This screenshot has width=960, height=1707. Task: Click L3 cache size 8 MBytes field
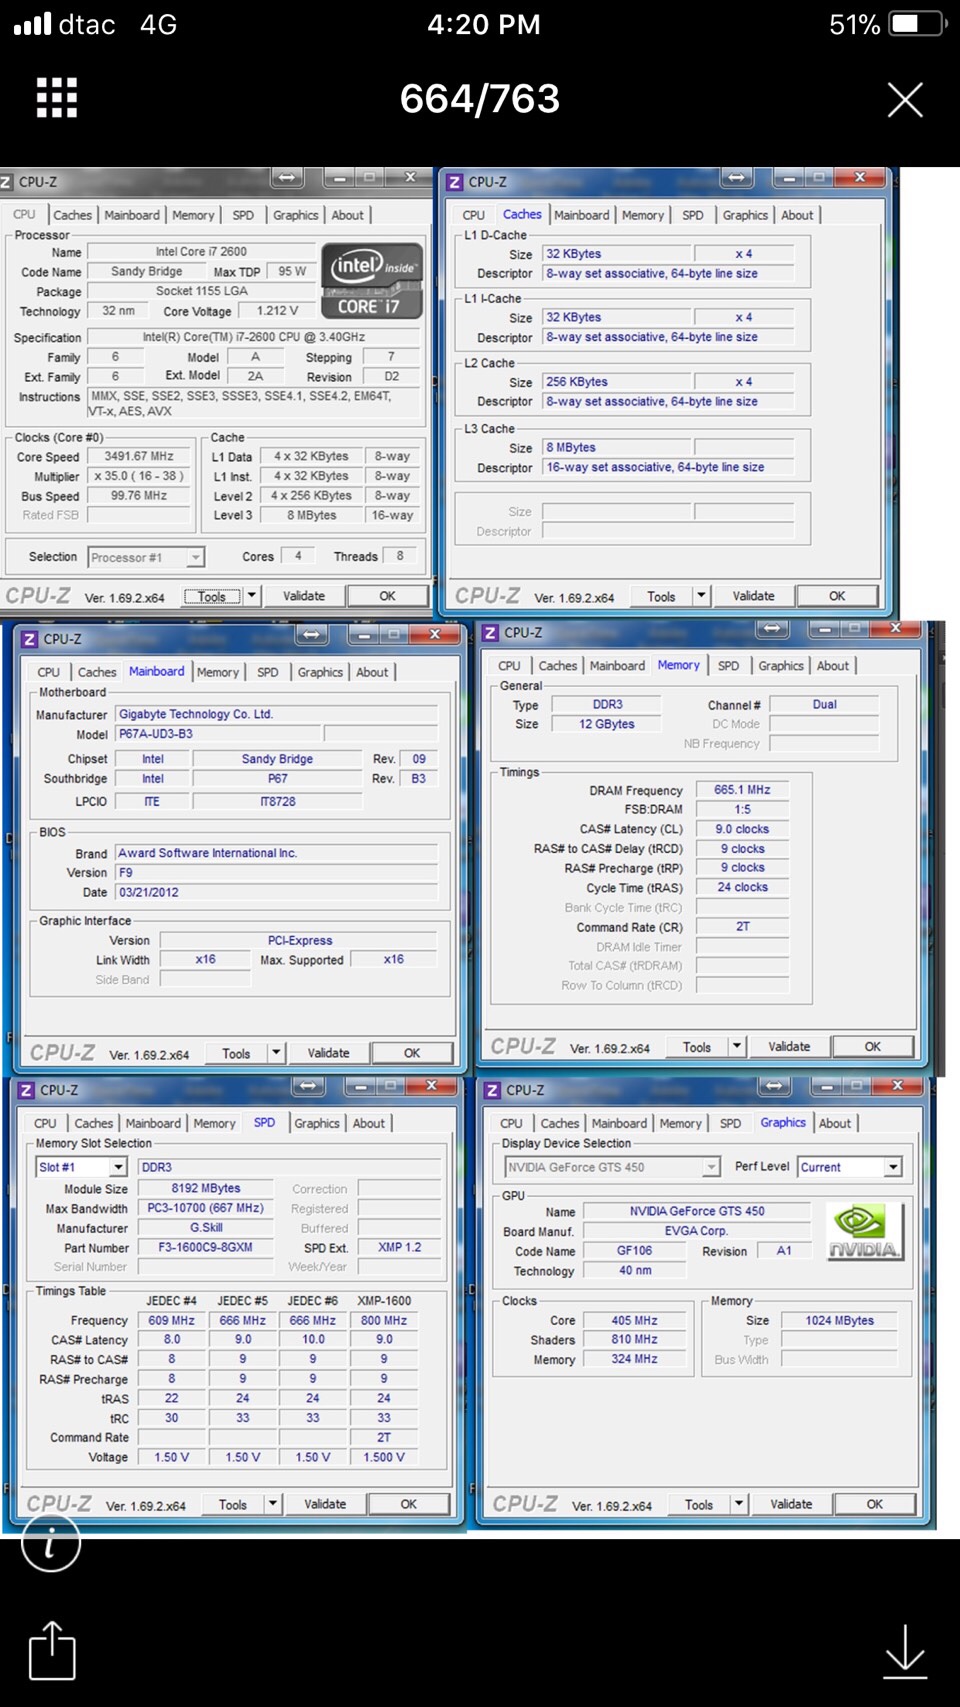[617, 448]
